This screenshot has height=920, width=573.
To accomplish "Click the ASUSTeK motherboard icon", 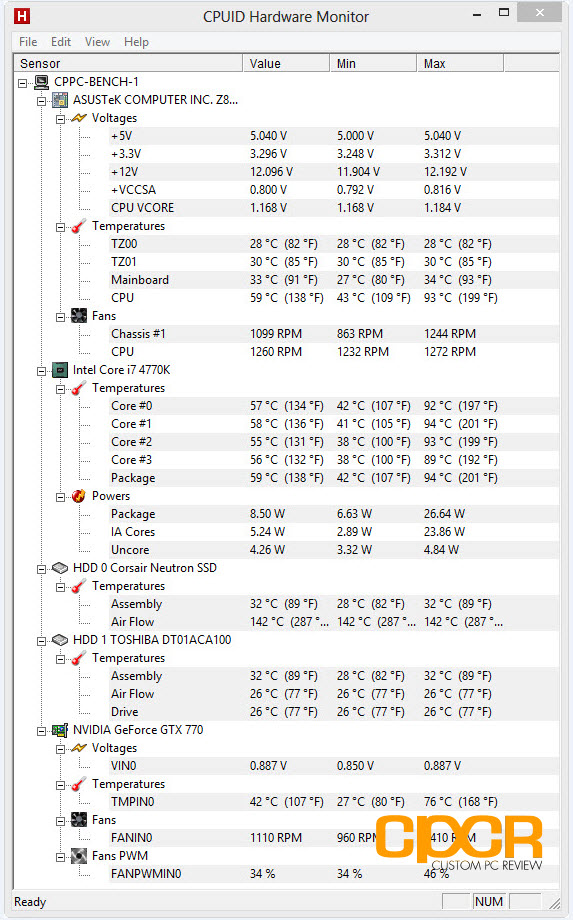I will coord(60,100).
